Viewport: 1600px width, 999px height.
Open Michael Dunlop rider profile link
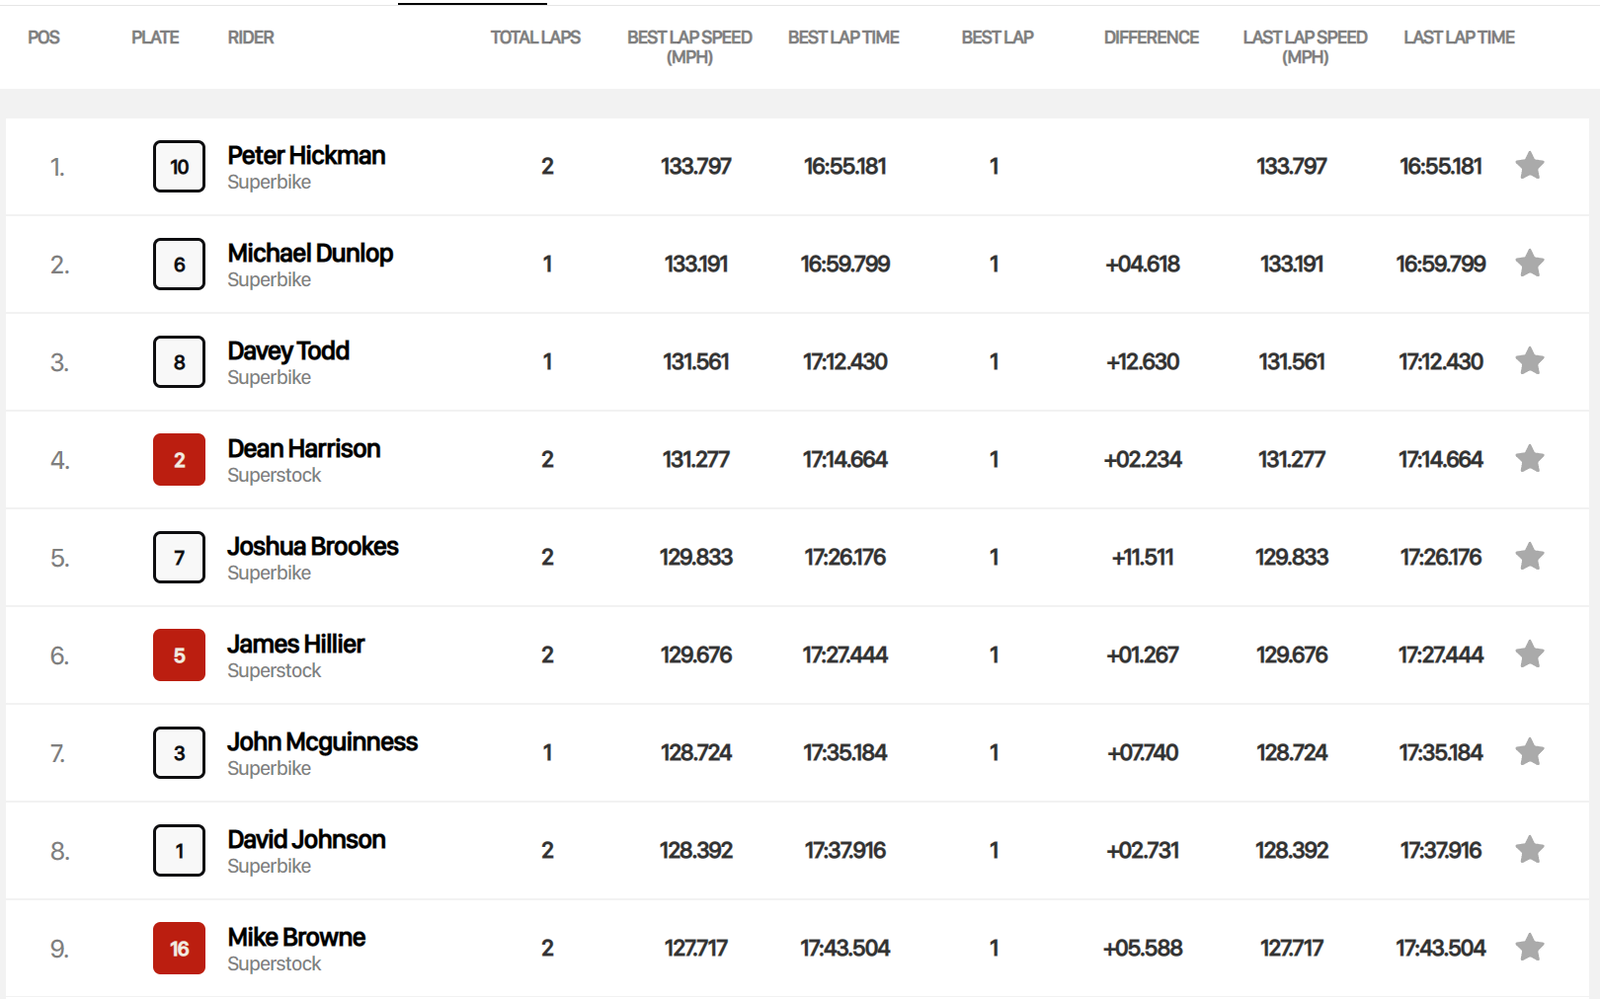coord(310,254)
